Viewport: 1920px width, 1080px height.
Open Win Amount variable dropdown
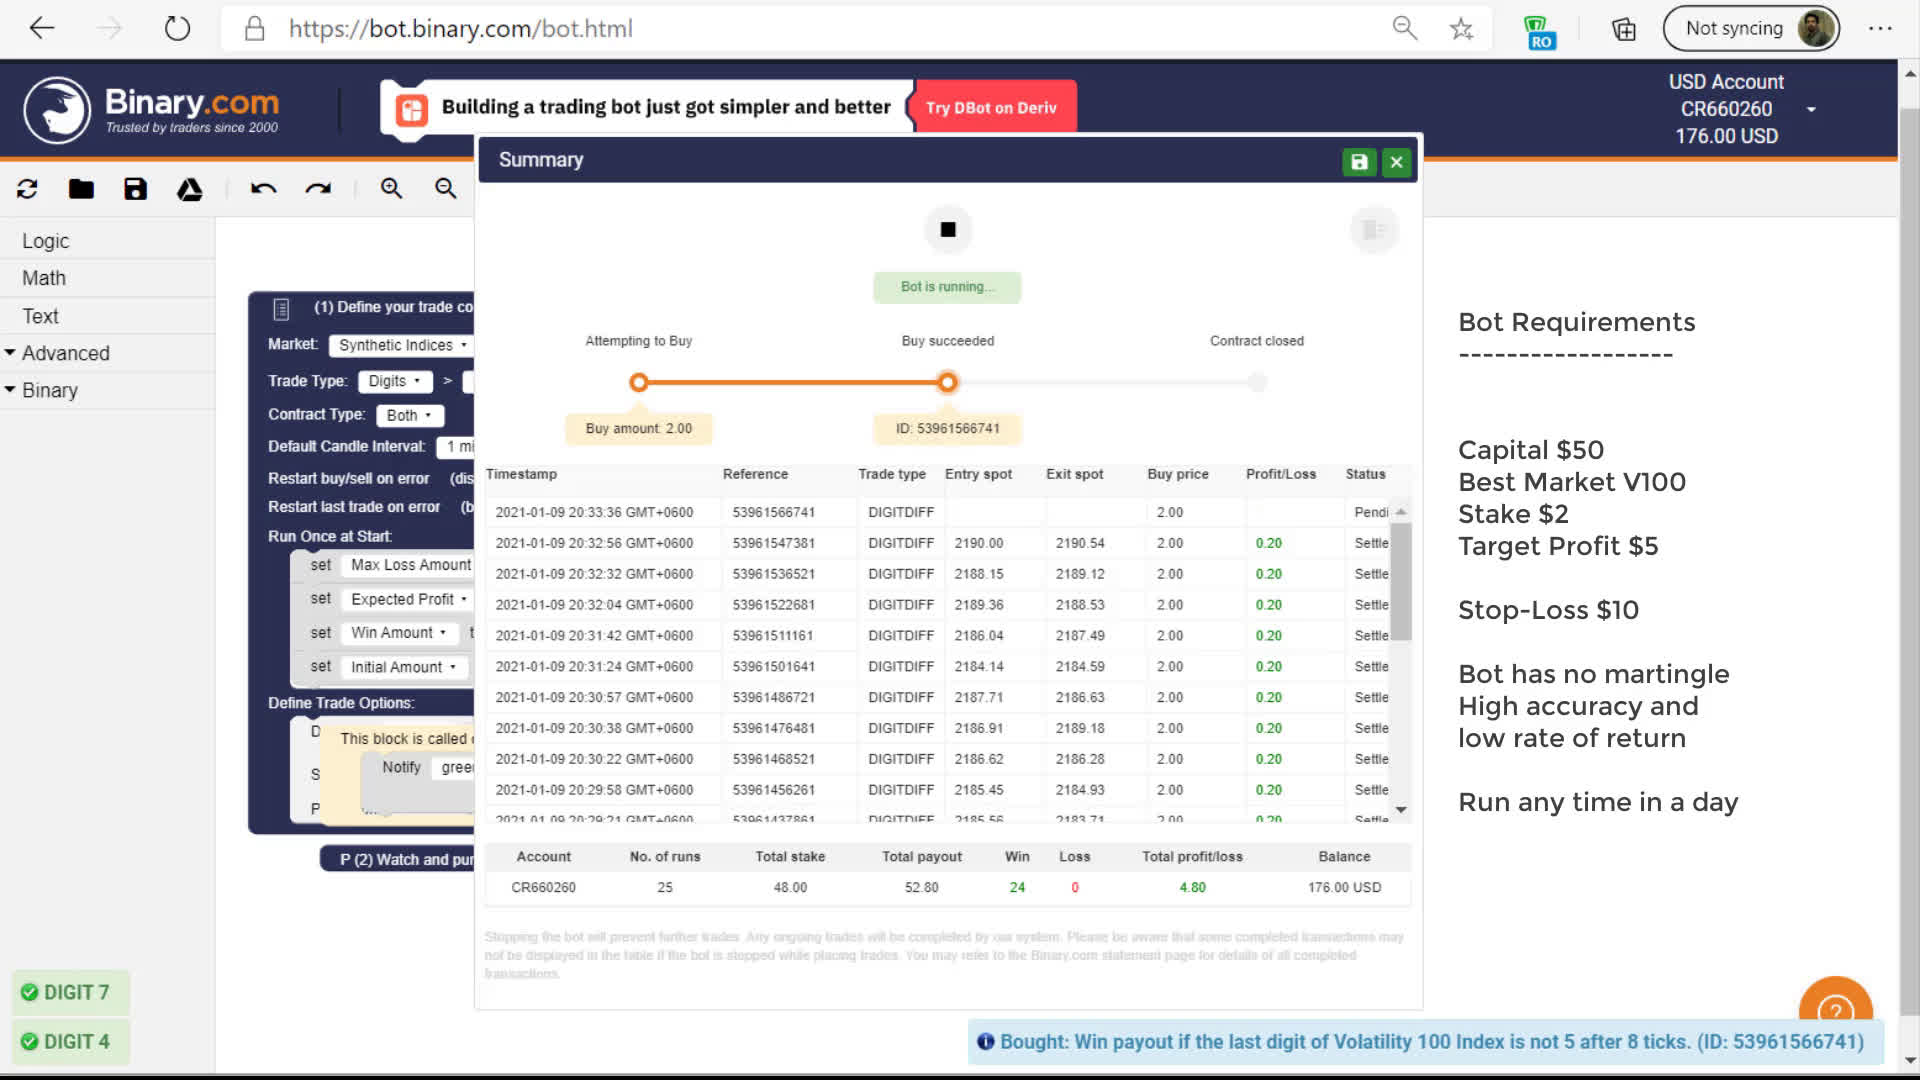click(398, 633)
